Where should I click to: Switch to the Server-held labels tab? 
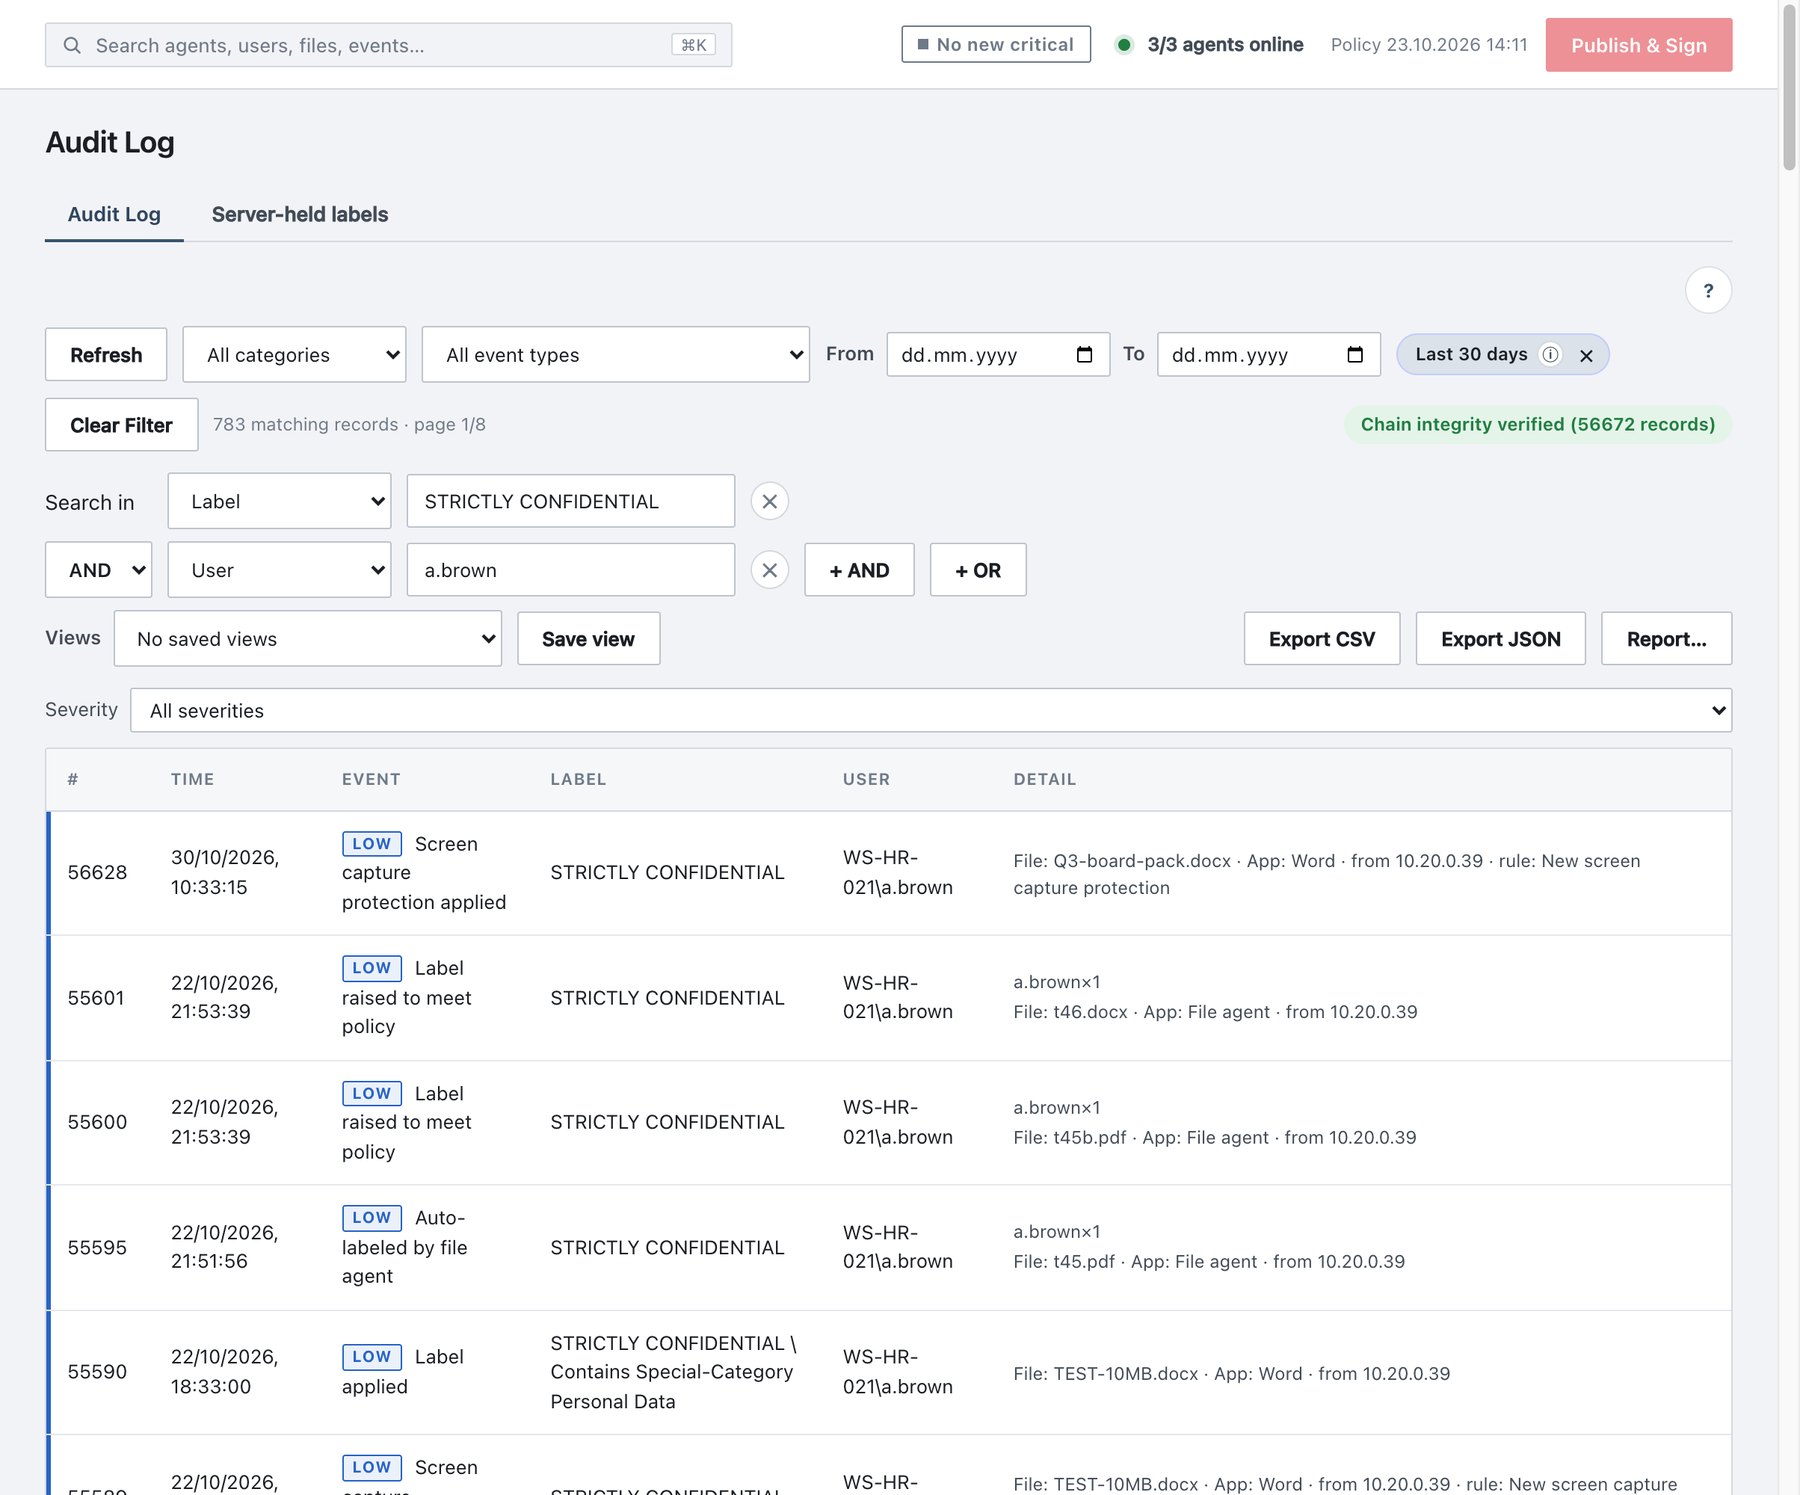[300, 214]
